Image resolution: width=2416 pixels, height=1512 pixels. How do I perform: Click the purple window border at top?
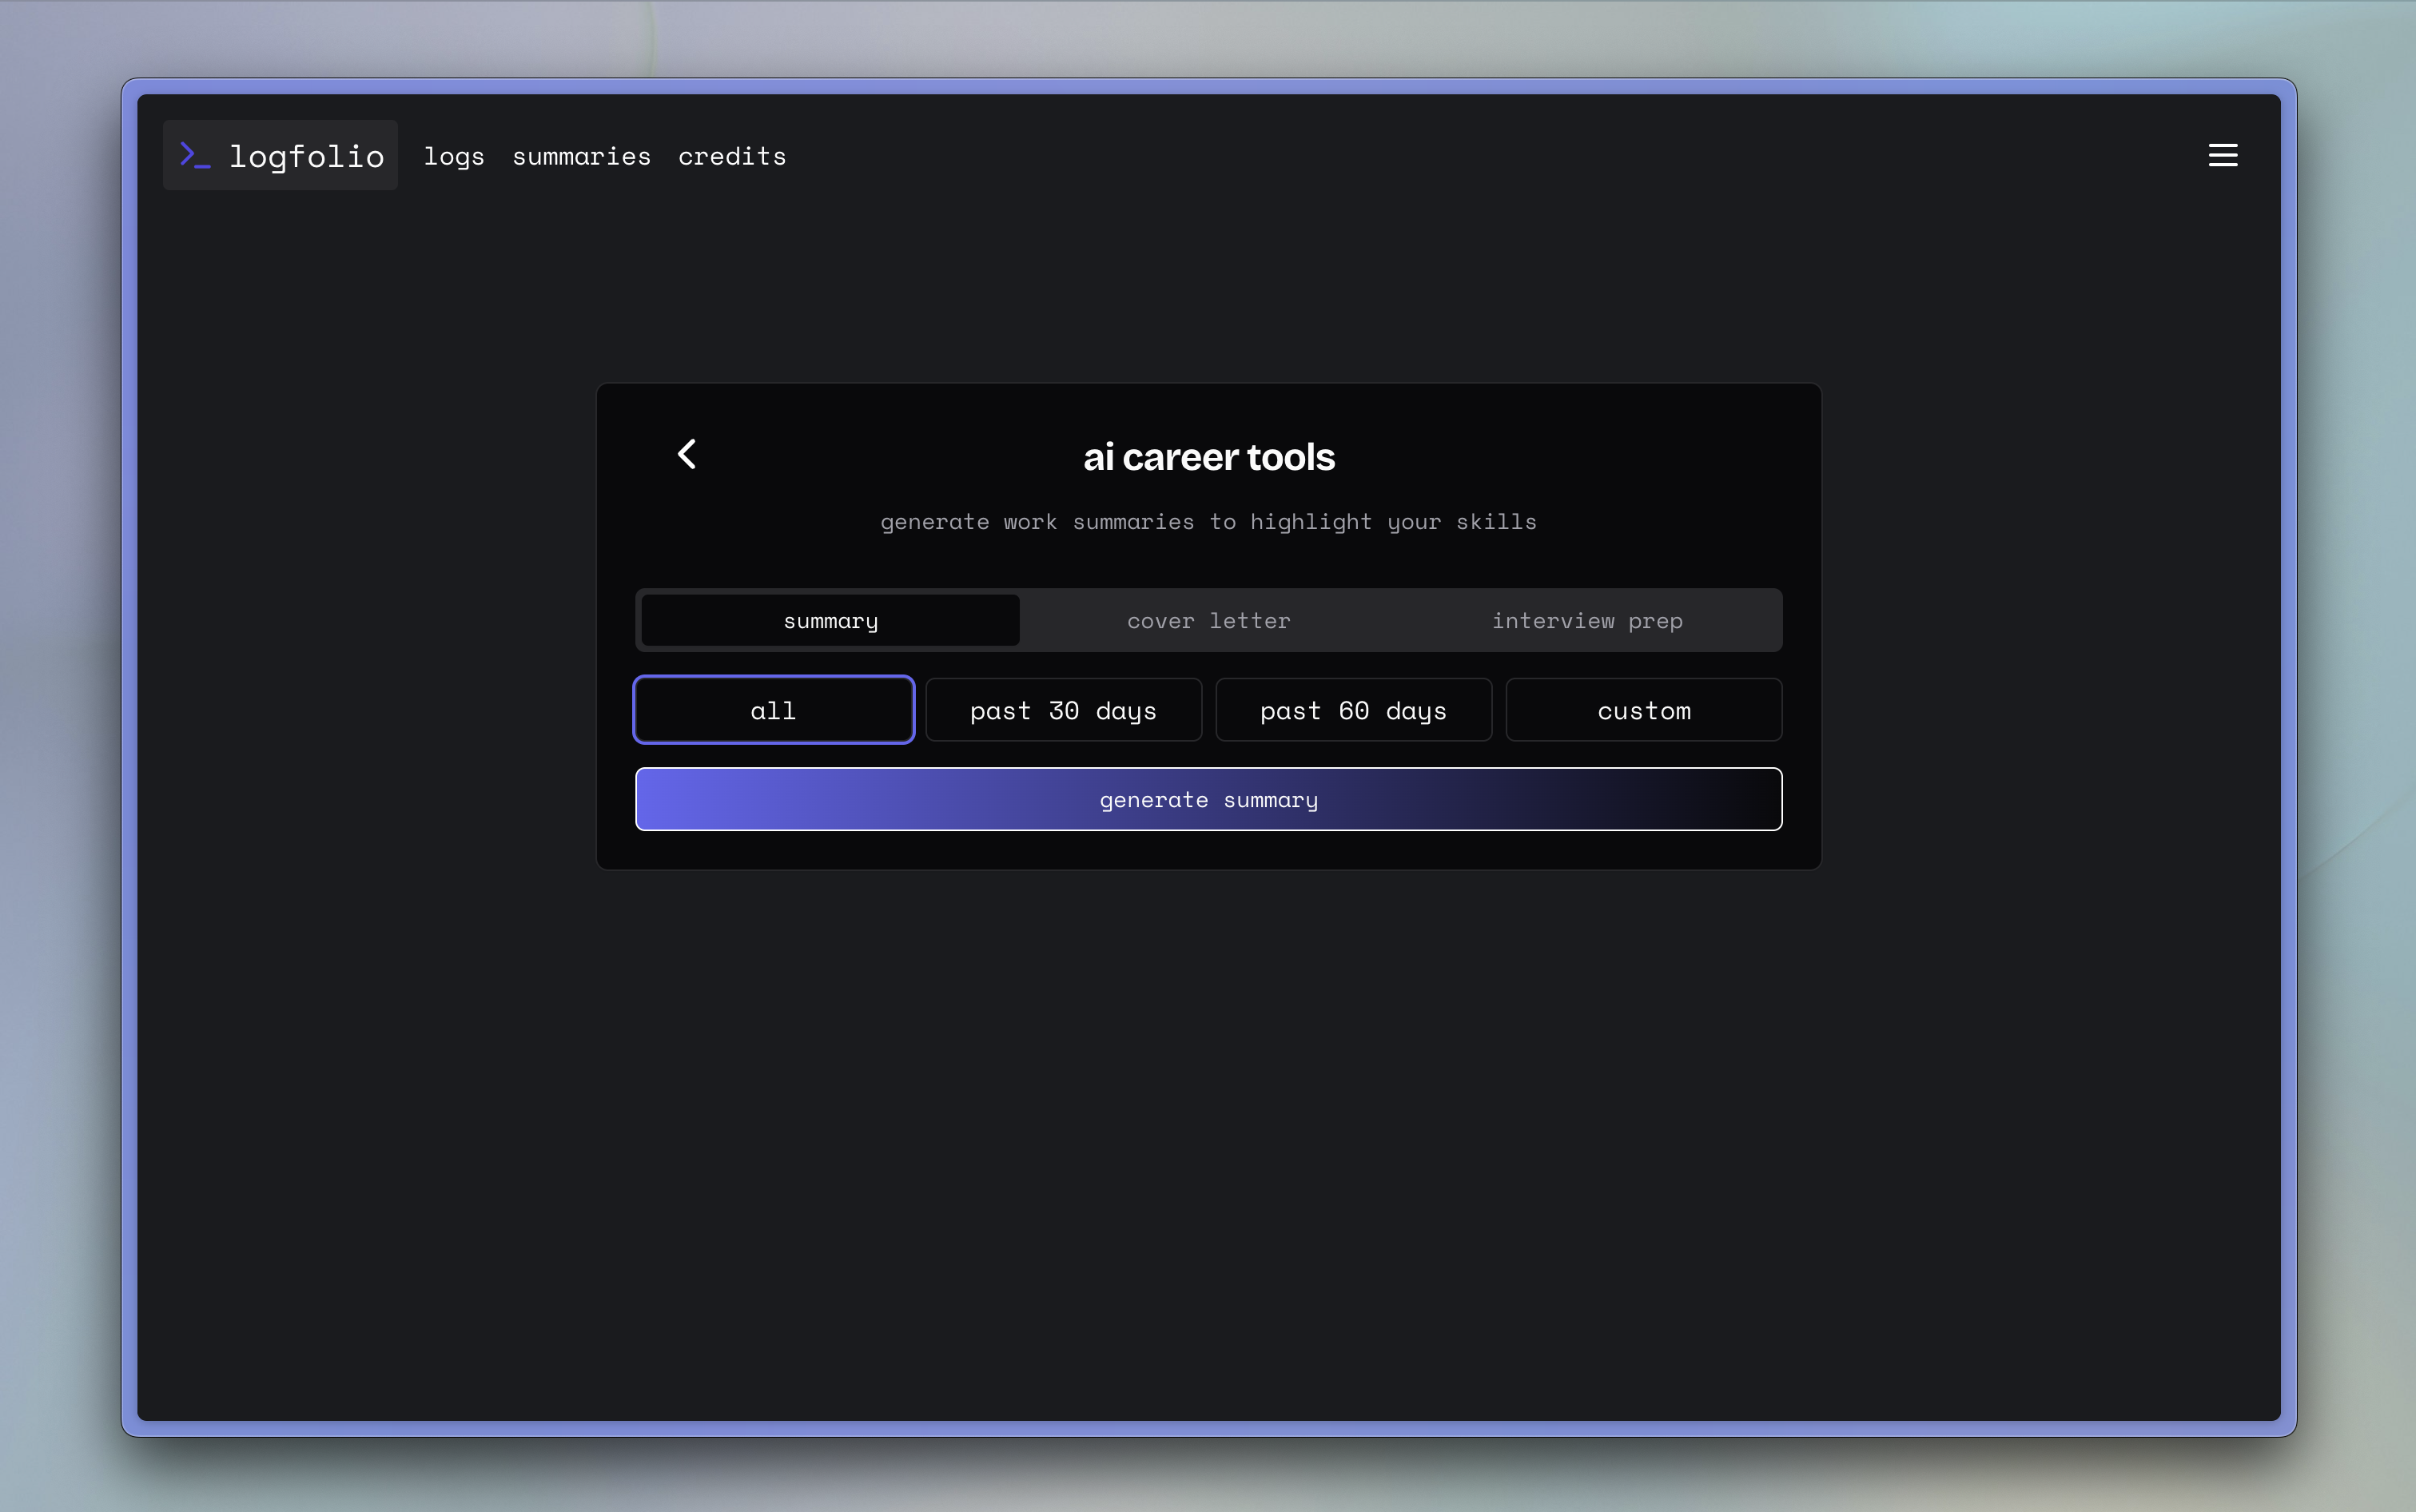point(1208,86)
